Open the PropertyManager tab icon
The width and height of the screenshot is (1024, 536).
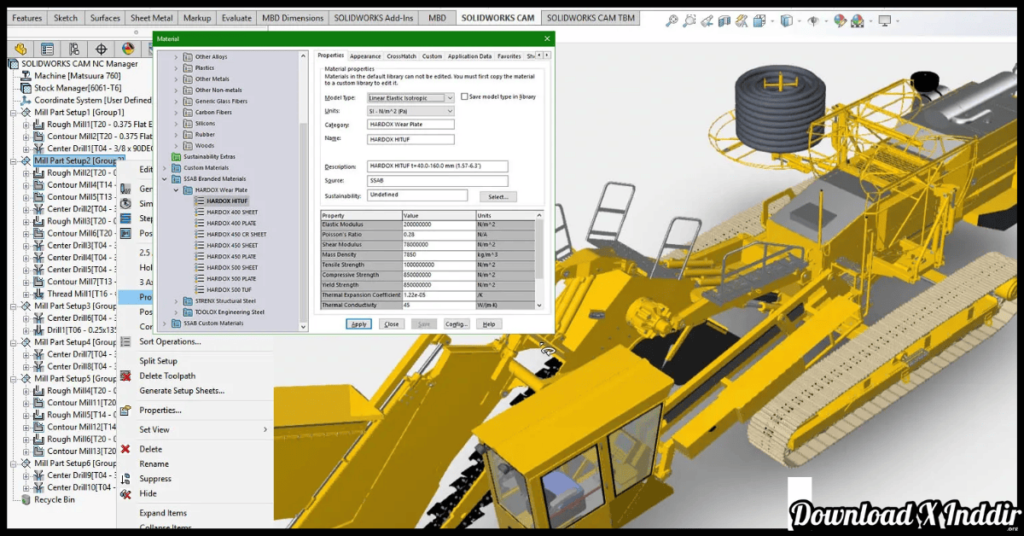48,49
